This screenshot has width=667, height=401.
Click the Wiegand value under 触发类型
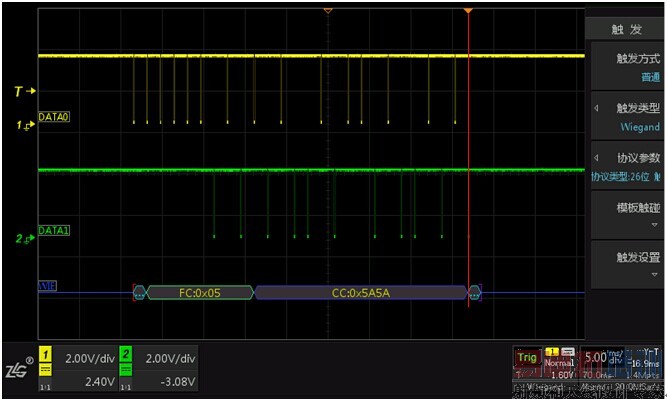pos(640,127)
